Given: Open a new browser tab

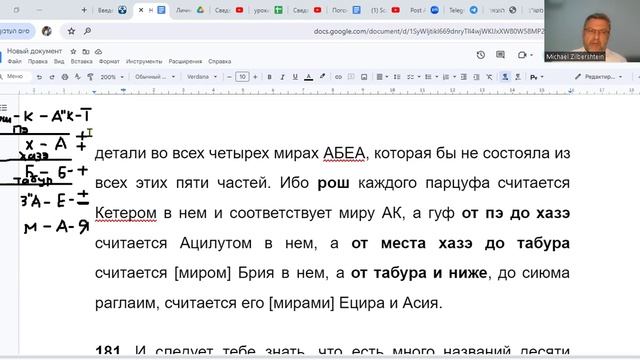Looking at the screenshot, I should click(x=84, y=10).
